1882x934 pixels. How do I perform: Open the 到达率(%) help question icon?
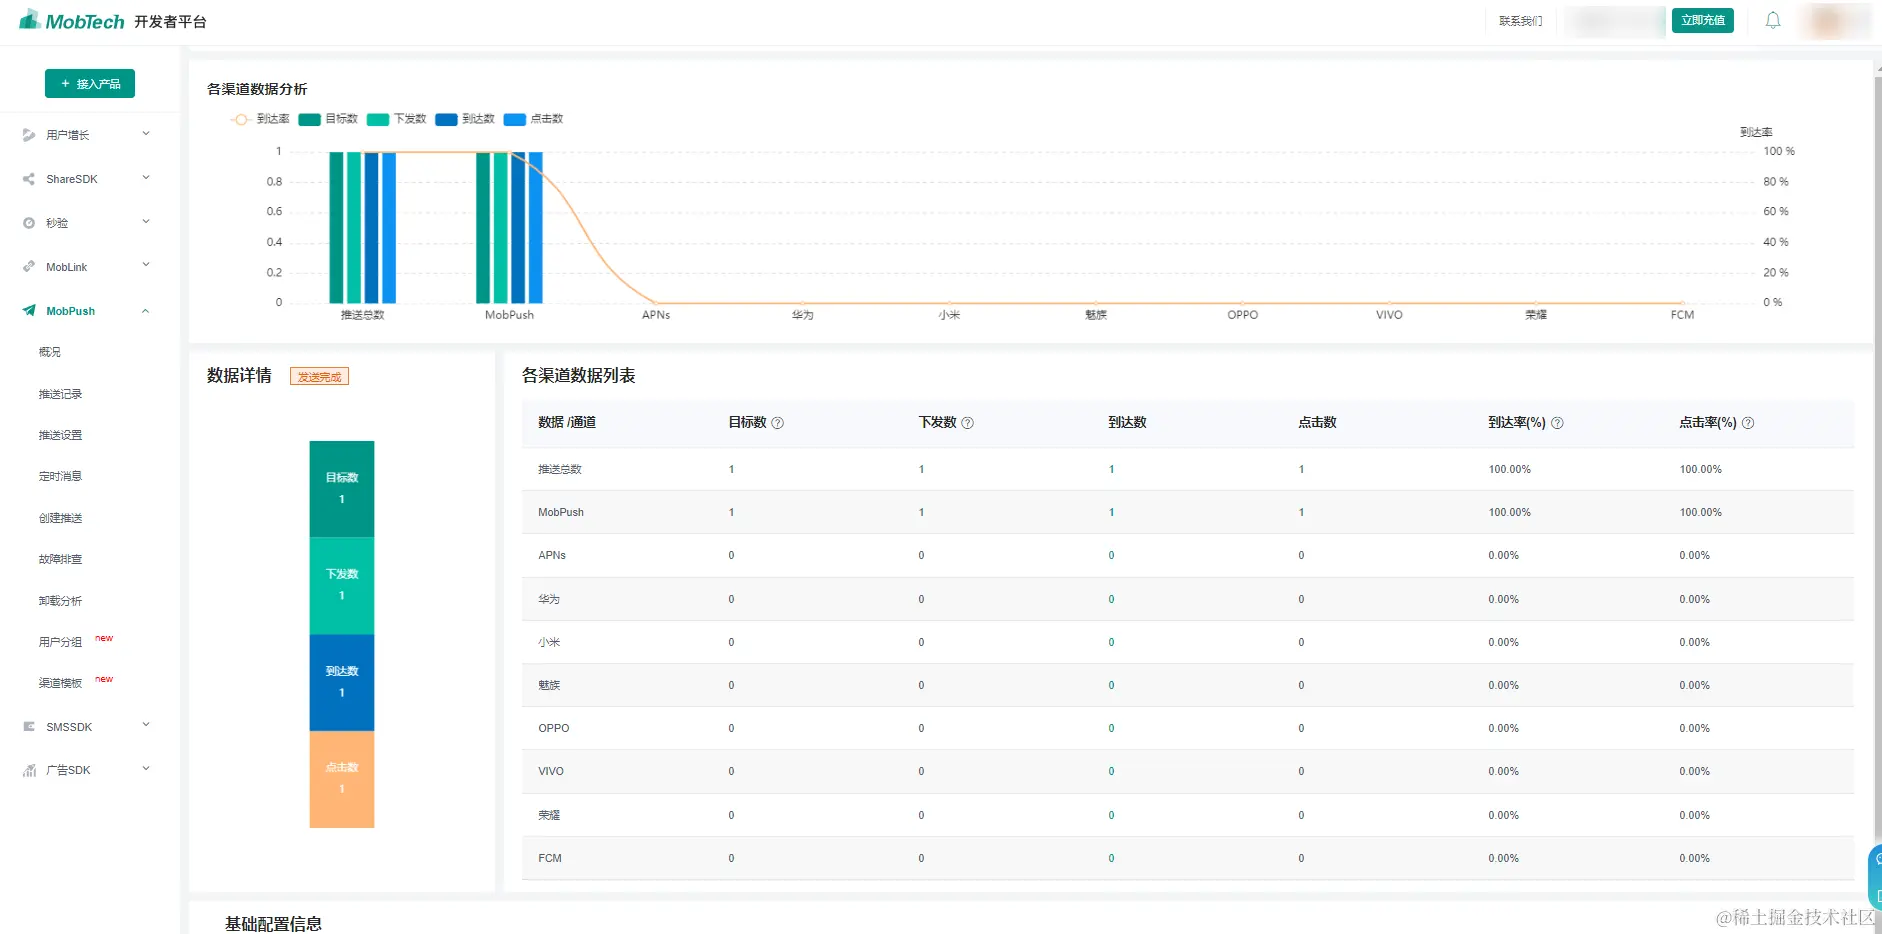click(x=1557, y=423)
